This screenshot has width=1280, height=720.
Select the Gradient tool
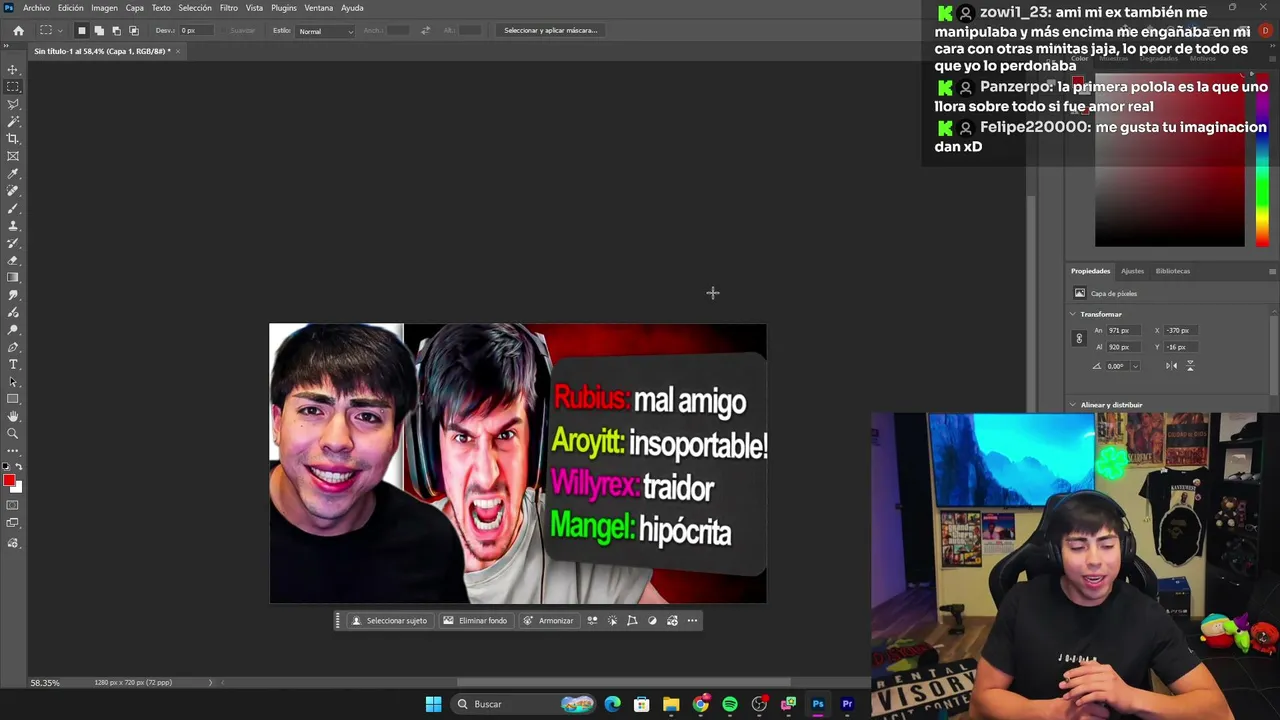coord(13,277)
